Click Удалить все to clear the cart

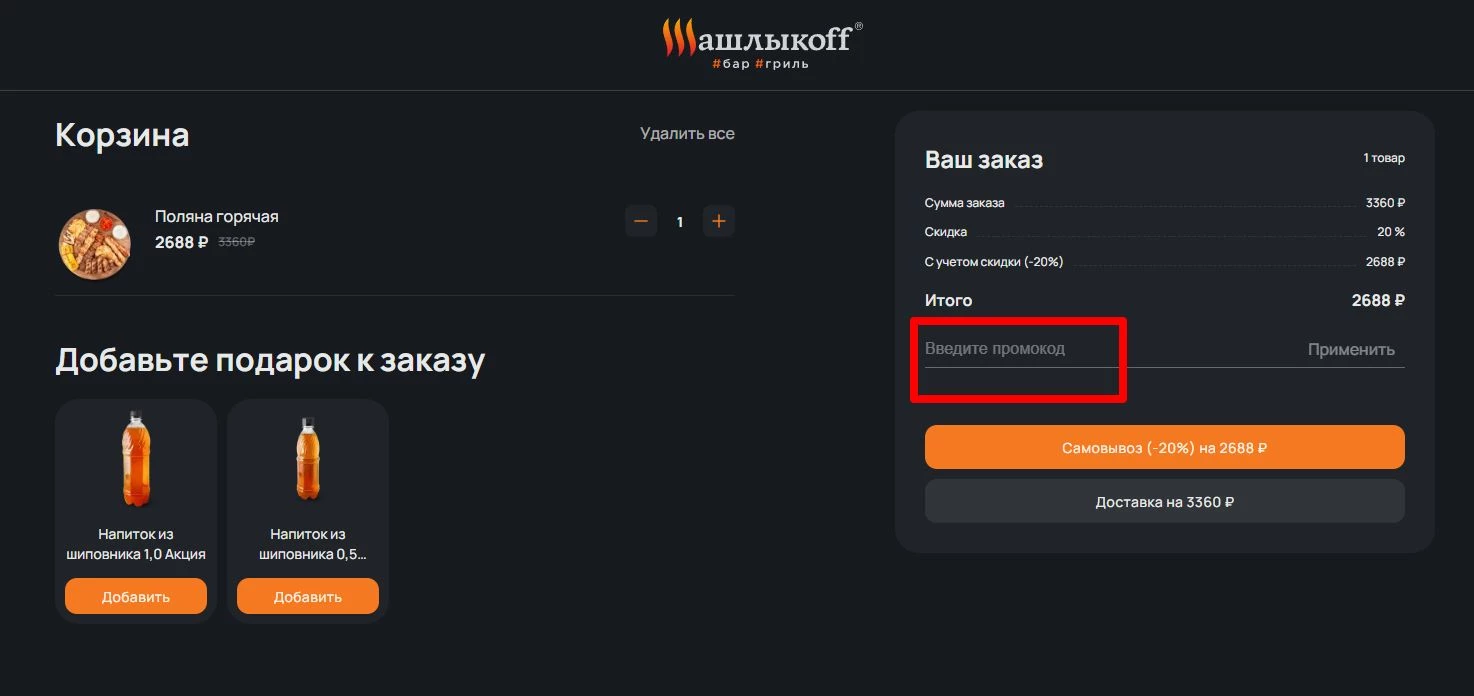click(687, 132)
